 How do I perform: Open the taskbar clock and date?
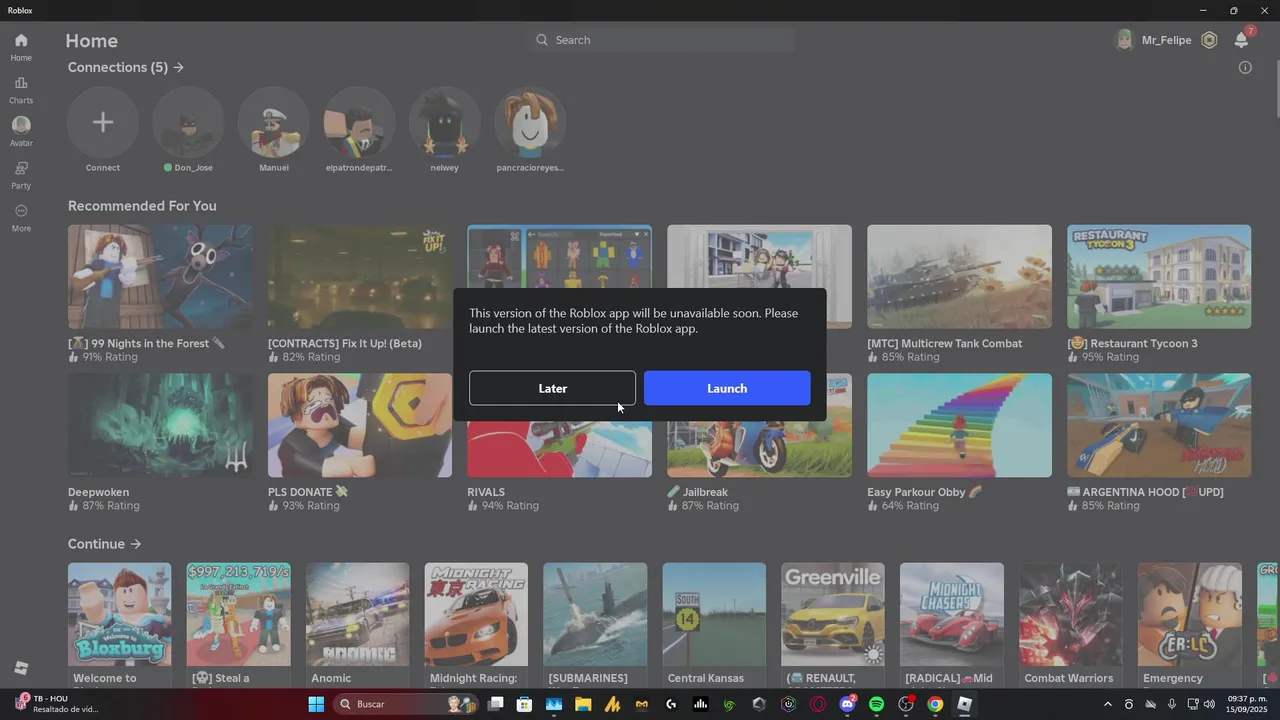coord(1247,704)
